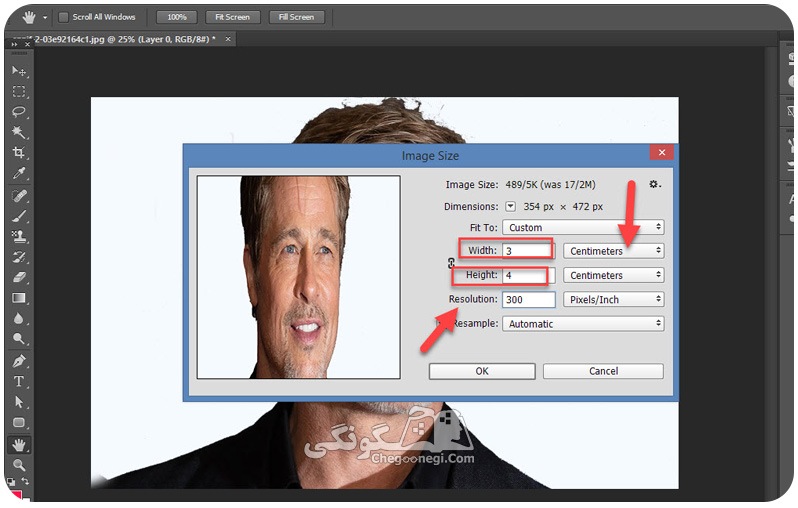The image size is (798, 508).
Task: Select the Eraser tool
Action: click(x=19, y=277)
